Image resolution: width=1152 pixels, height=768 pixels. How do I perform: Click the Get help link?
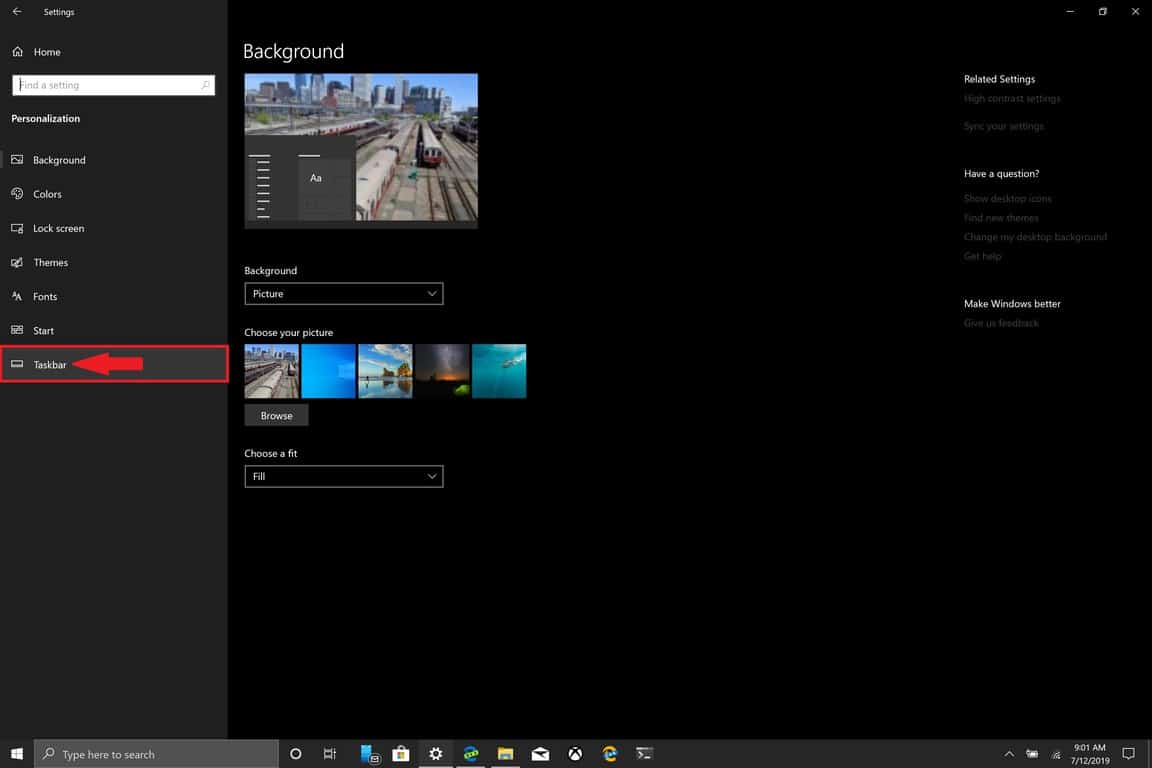[982, 256]
